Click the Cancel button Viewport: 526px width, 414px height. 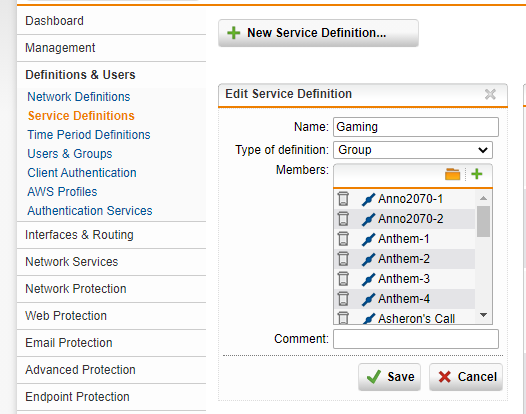(x=466, y=377)
